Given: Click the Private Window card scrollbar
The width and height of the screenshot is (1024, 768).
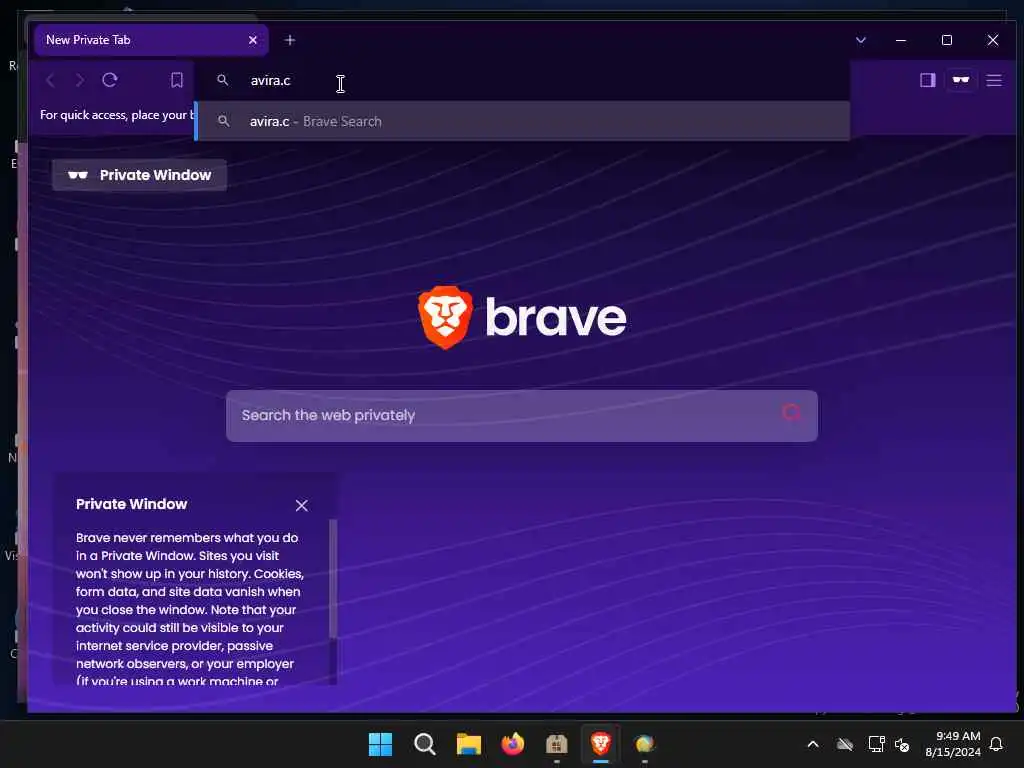Looking at the screenshot, I should point(333,578).
